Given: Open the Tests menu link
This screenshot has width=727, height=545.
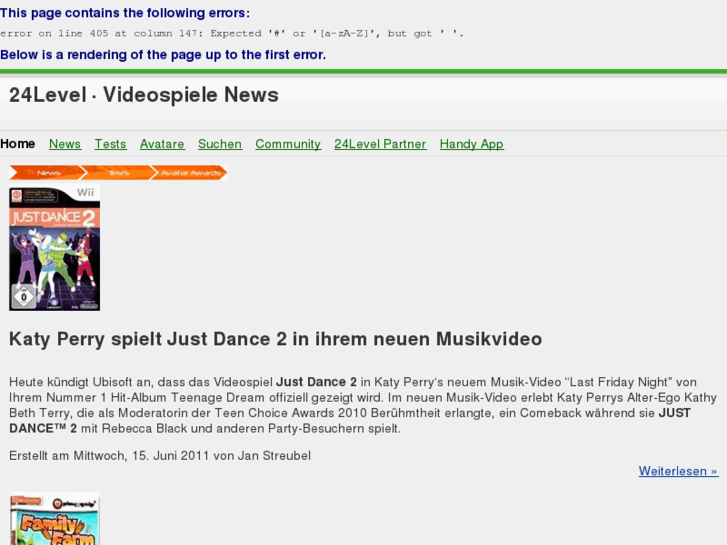Looking at the screenshot, I should 110,144.
